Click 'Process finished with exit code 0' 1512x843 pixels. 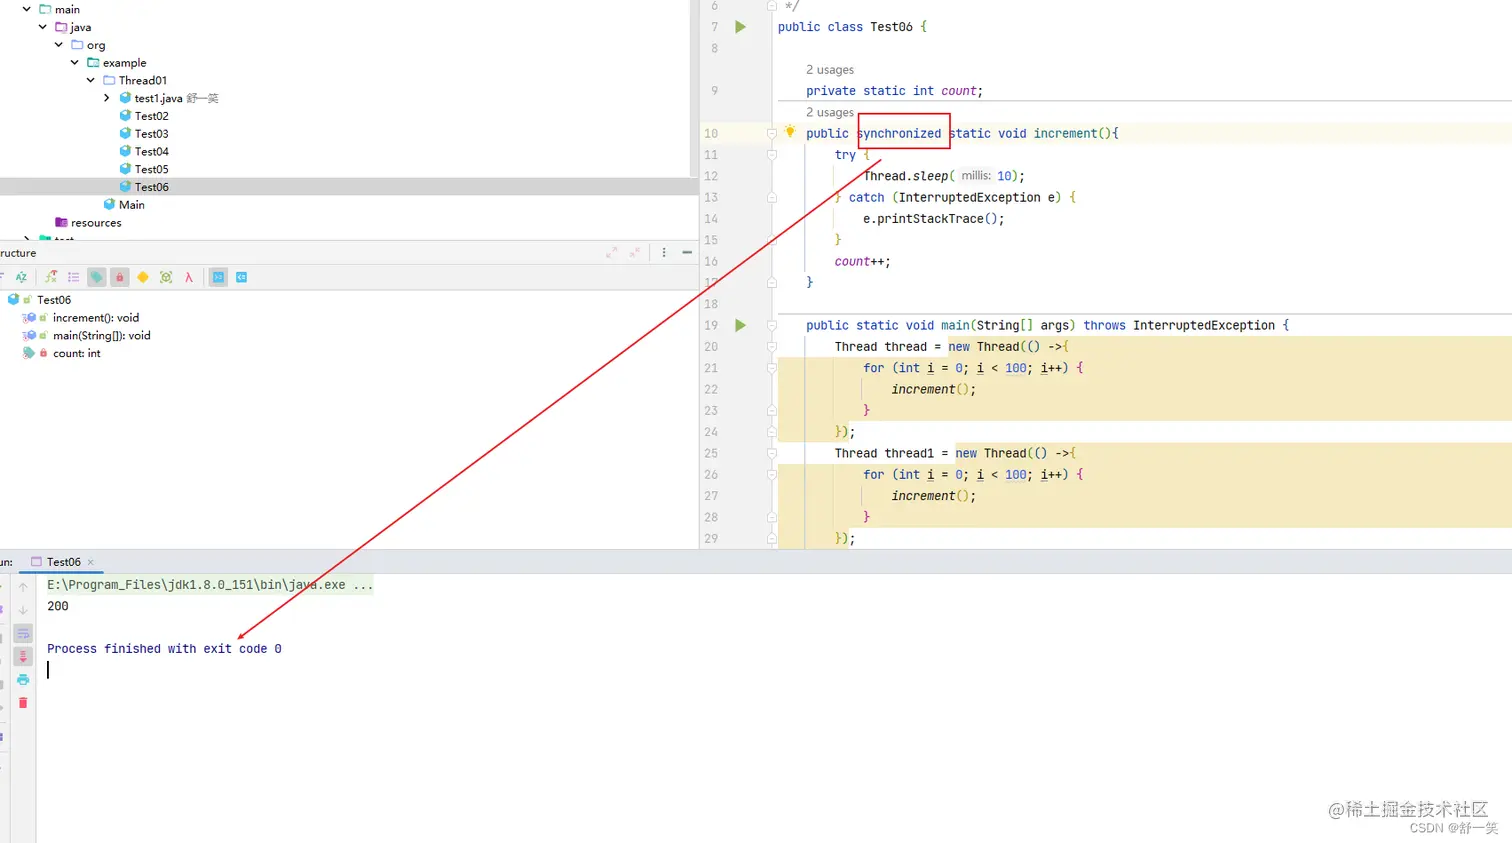click(164, 649)
